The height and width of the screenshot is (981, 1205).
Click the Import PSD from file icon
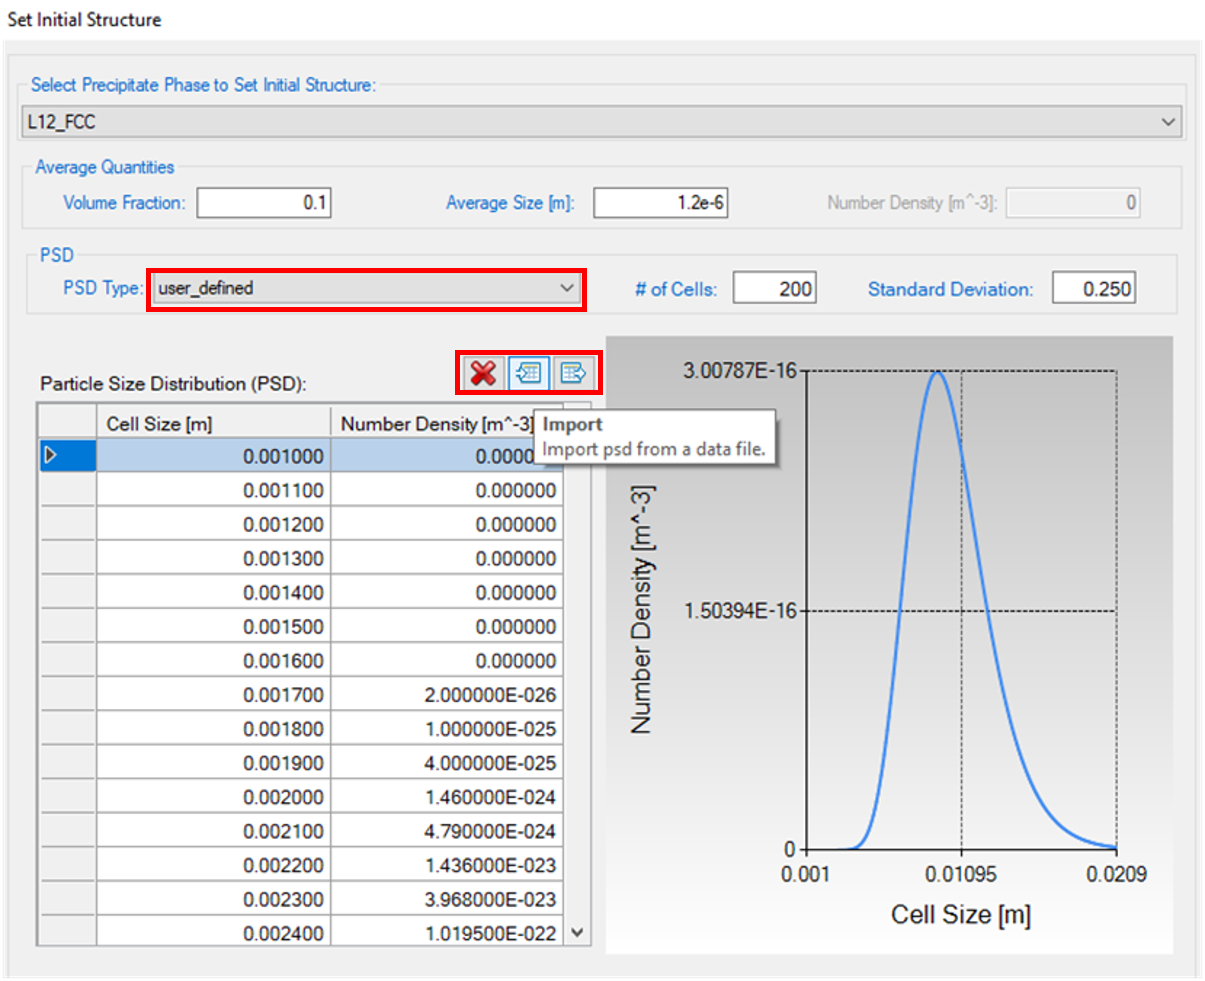pos(528,373)
